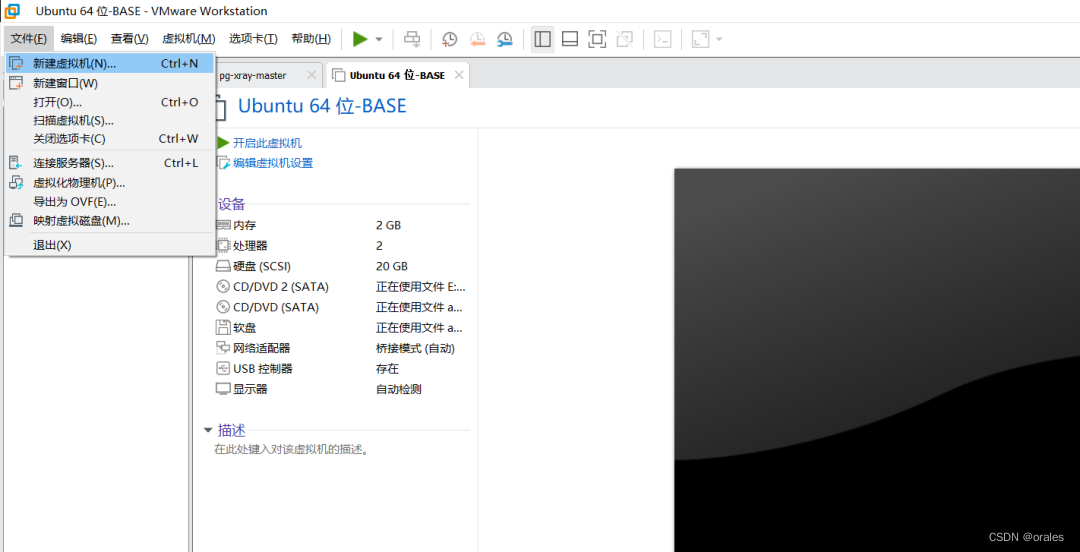This screenshot has height=552, width=1080.
Task: Click the VMware Workstation title bar icon
Action: point(12,11)
